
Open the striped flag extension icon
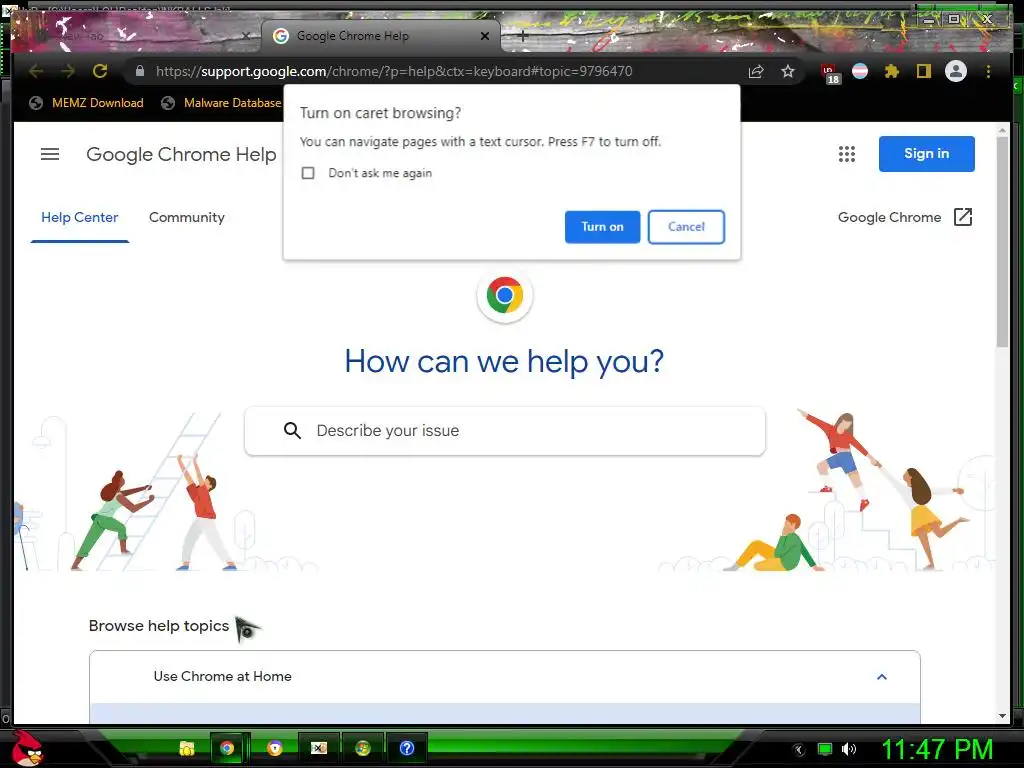(860, 71)
